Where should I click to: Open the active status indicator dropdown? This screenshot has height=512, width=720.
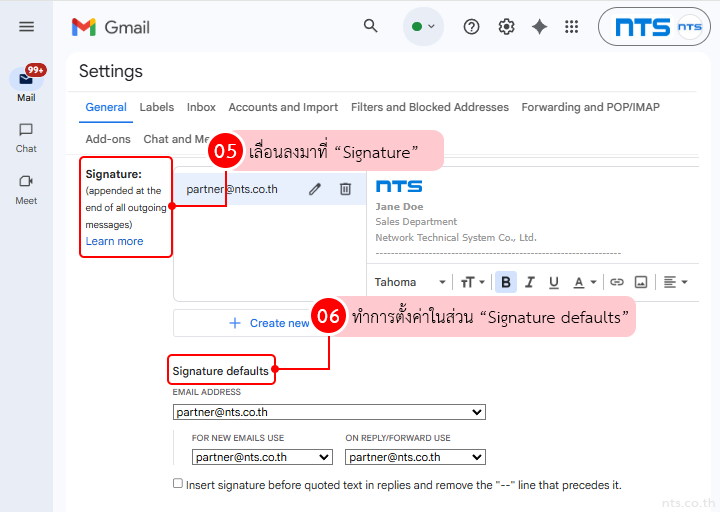coord(423,27)
